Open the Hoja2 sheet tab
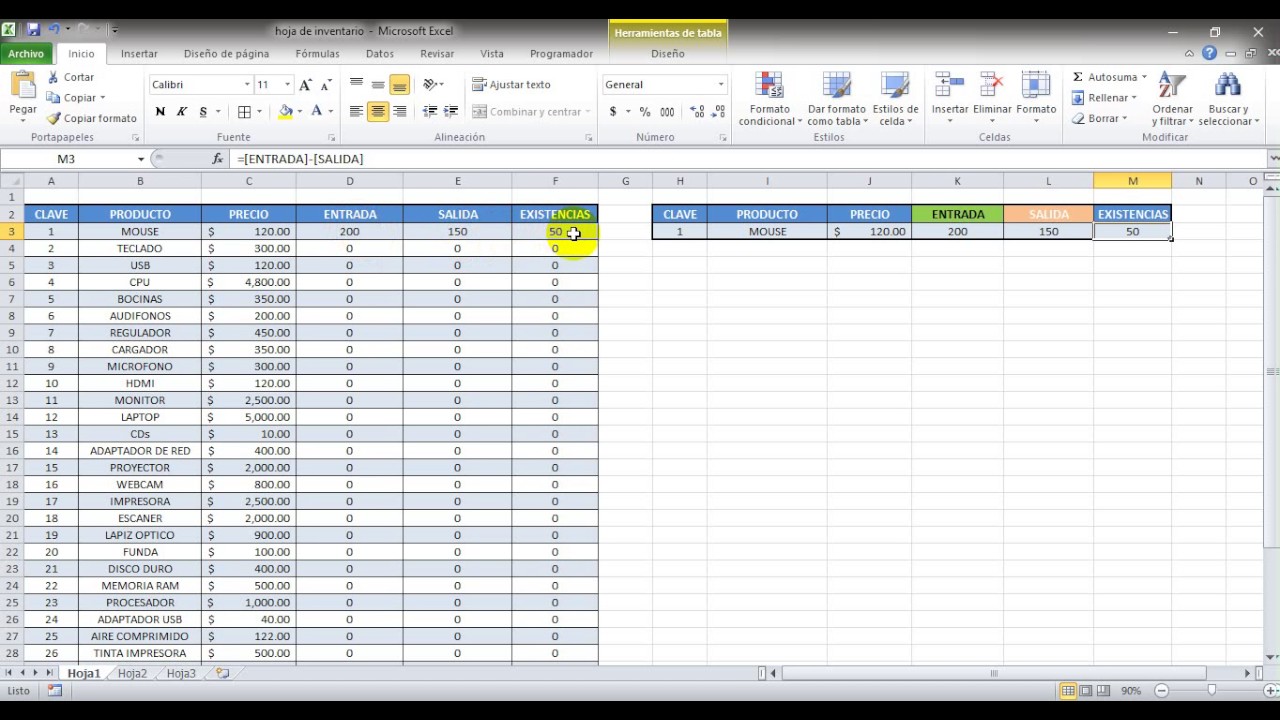Viewport: 1280px width, 720px height. (x=132, y=674)
